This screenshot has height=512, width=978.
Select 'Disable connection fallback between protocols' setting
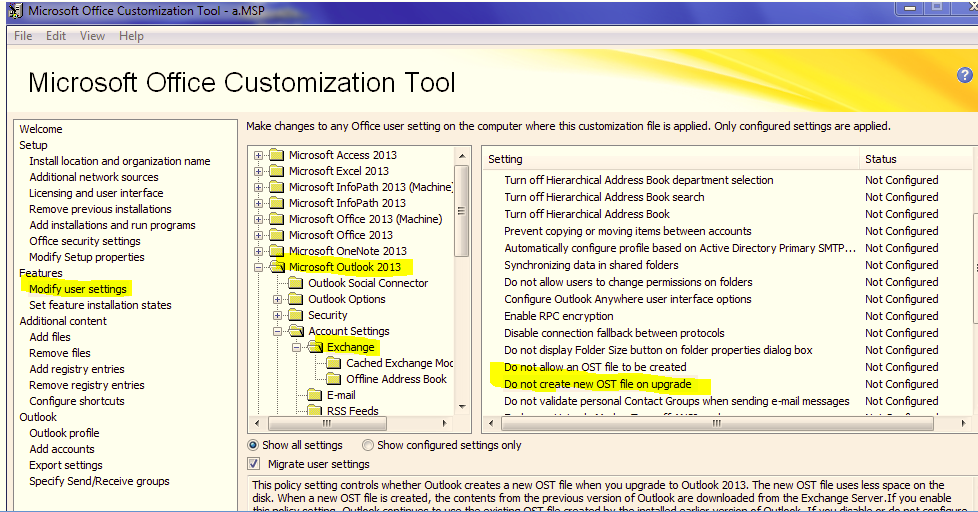tap(614, 333)
